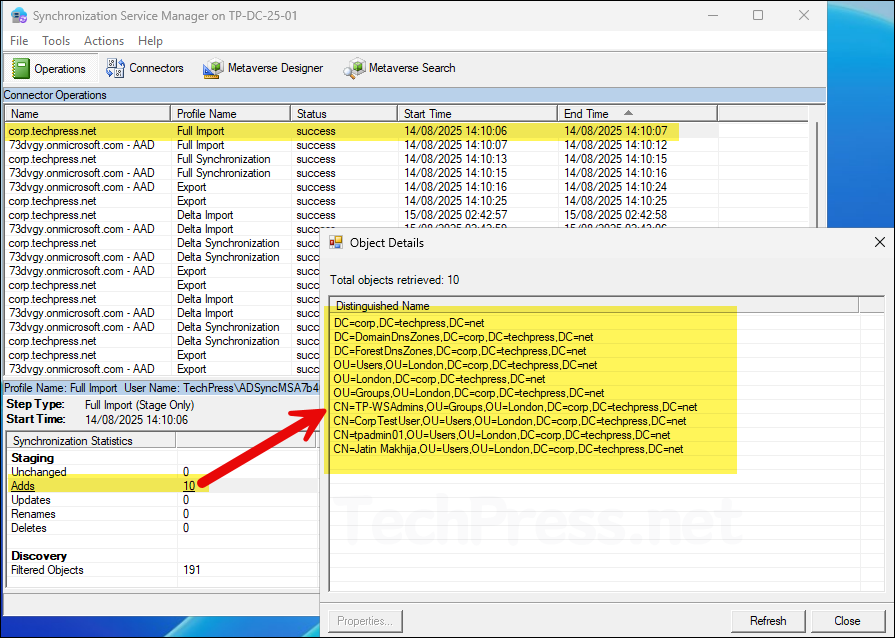Select the CN=CorpTestUser entry
The height and width of the screenshot is (638, 895).
pos(510,421)
